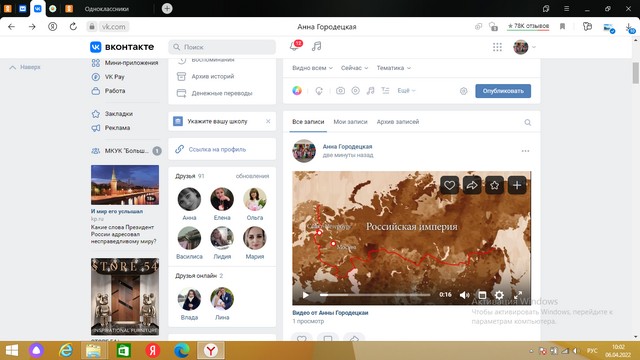This screenshot has width=640, height=360.
Task: Open the Тематика dropdown
Action: click(393, 68)
